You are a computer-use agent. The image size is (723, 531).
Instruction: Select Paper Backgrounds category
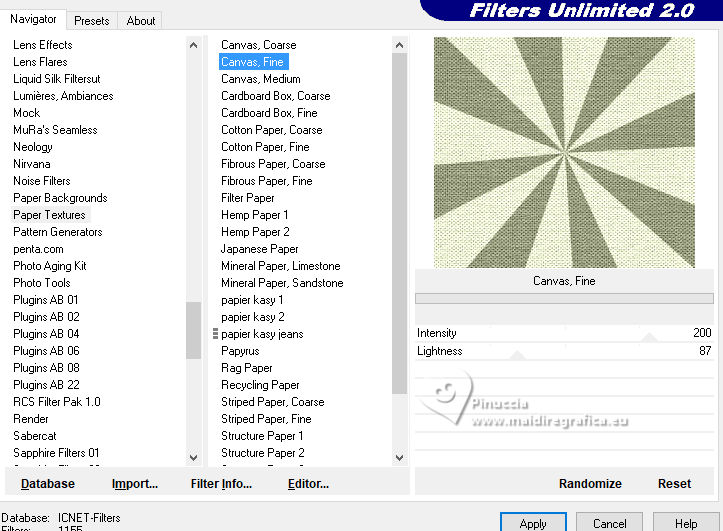[60, 198]
